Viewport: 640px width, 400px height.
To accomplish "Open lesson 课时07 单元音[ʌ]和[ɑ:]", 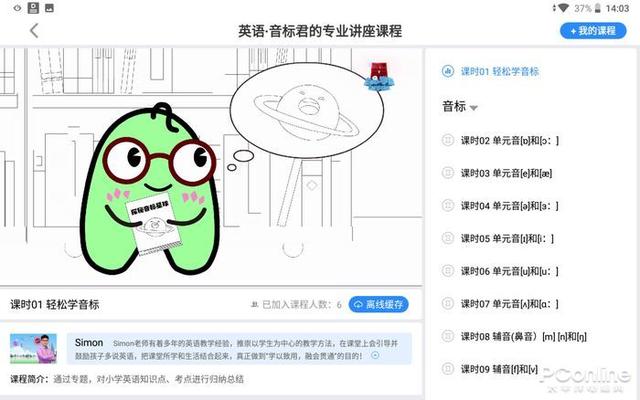I will [x=509, y=304].
